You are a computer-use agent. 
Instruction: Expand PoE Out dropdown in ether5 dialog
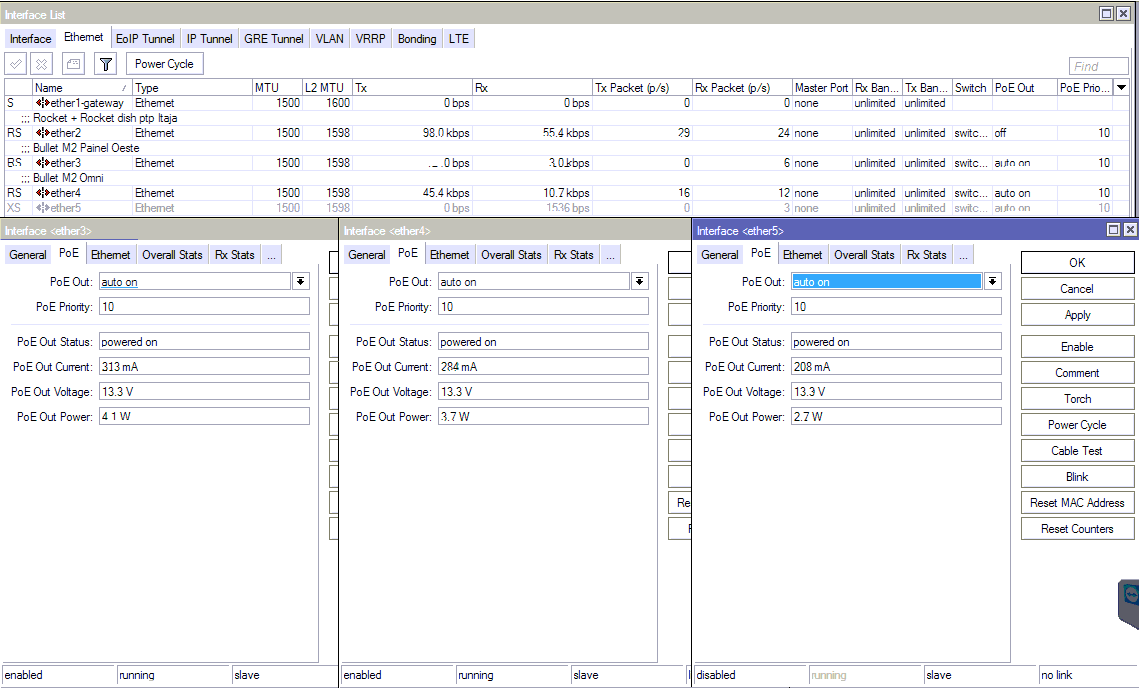992,282
